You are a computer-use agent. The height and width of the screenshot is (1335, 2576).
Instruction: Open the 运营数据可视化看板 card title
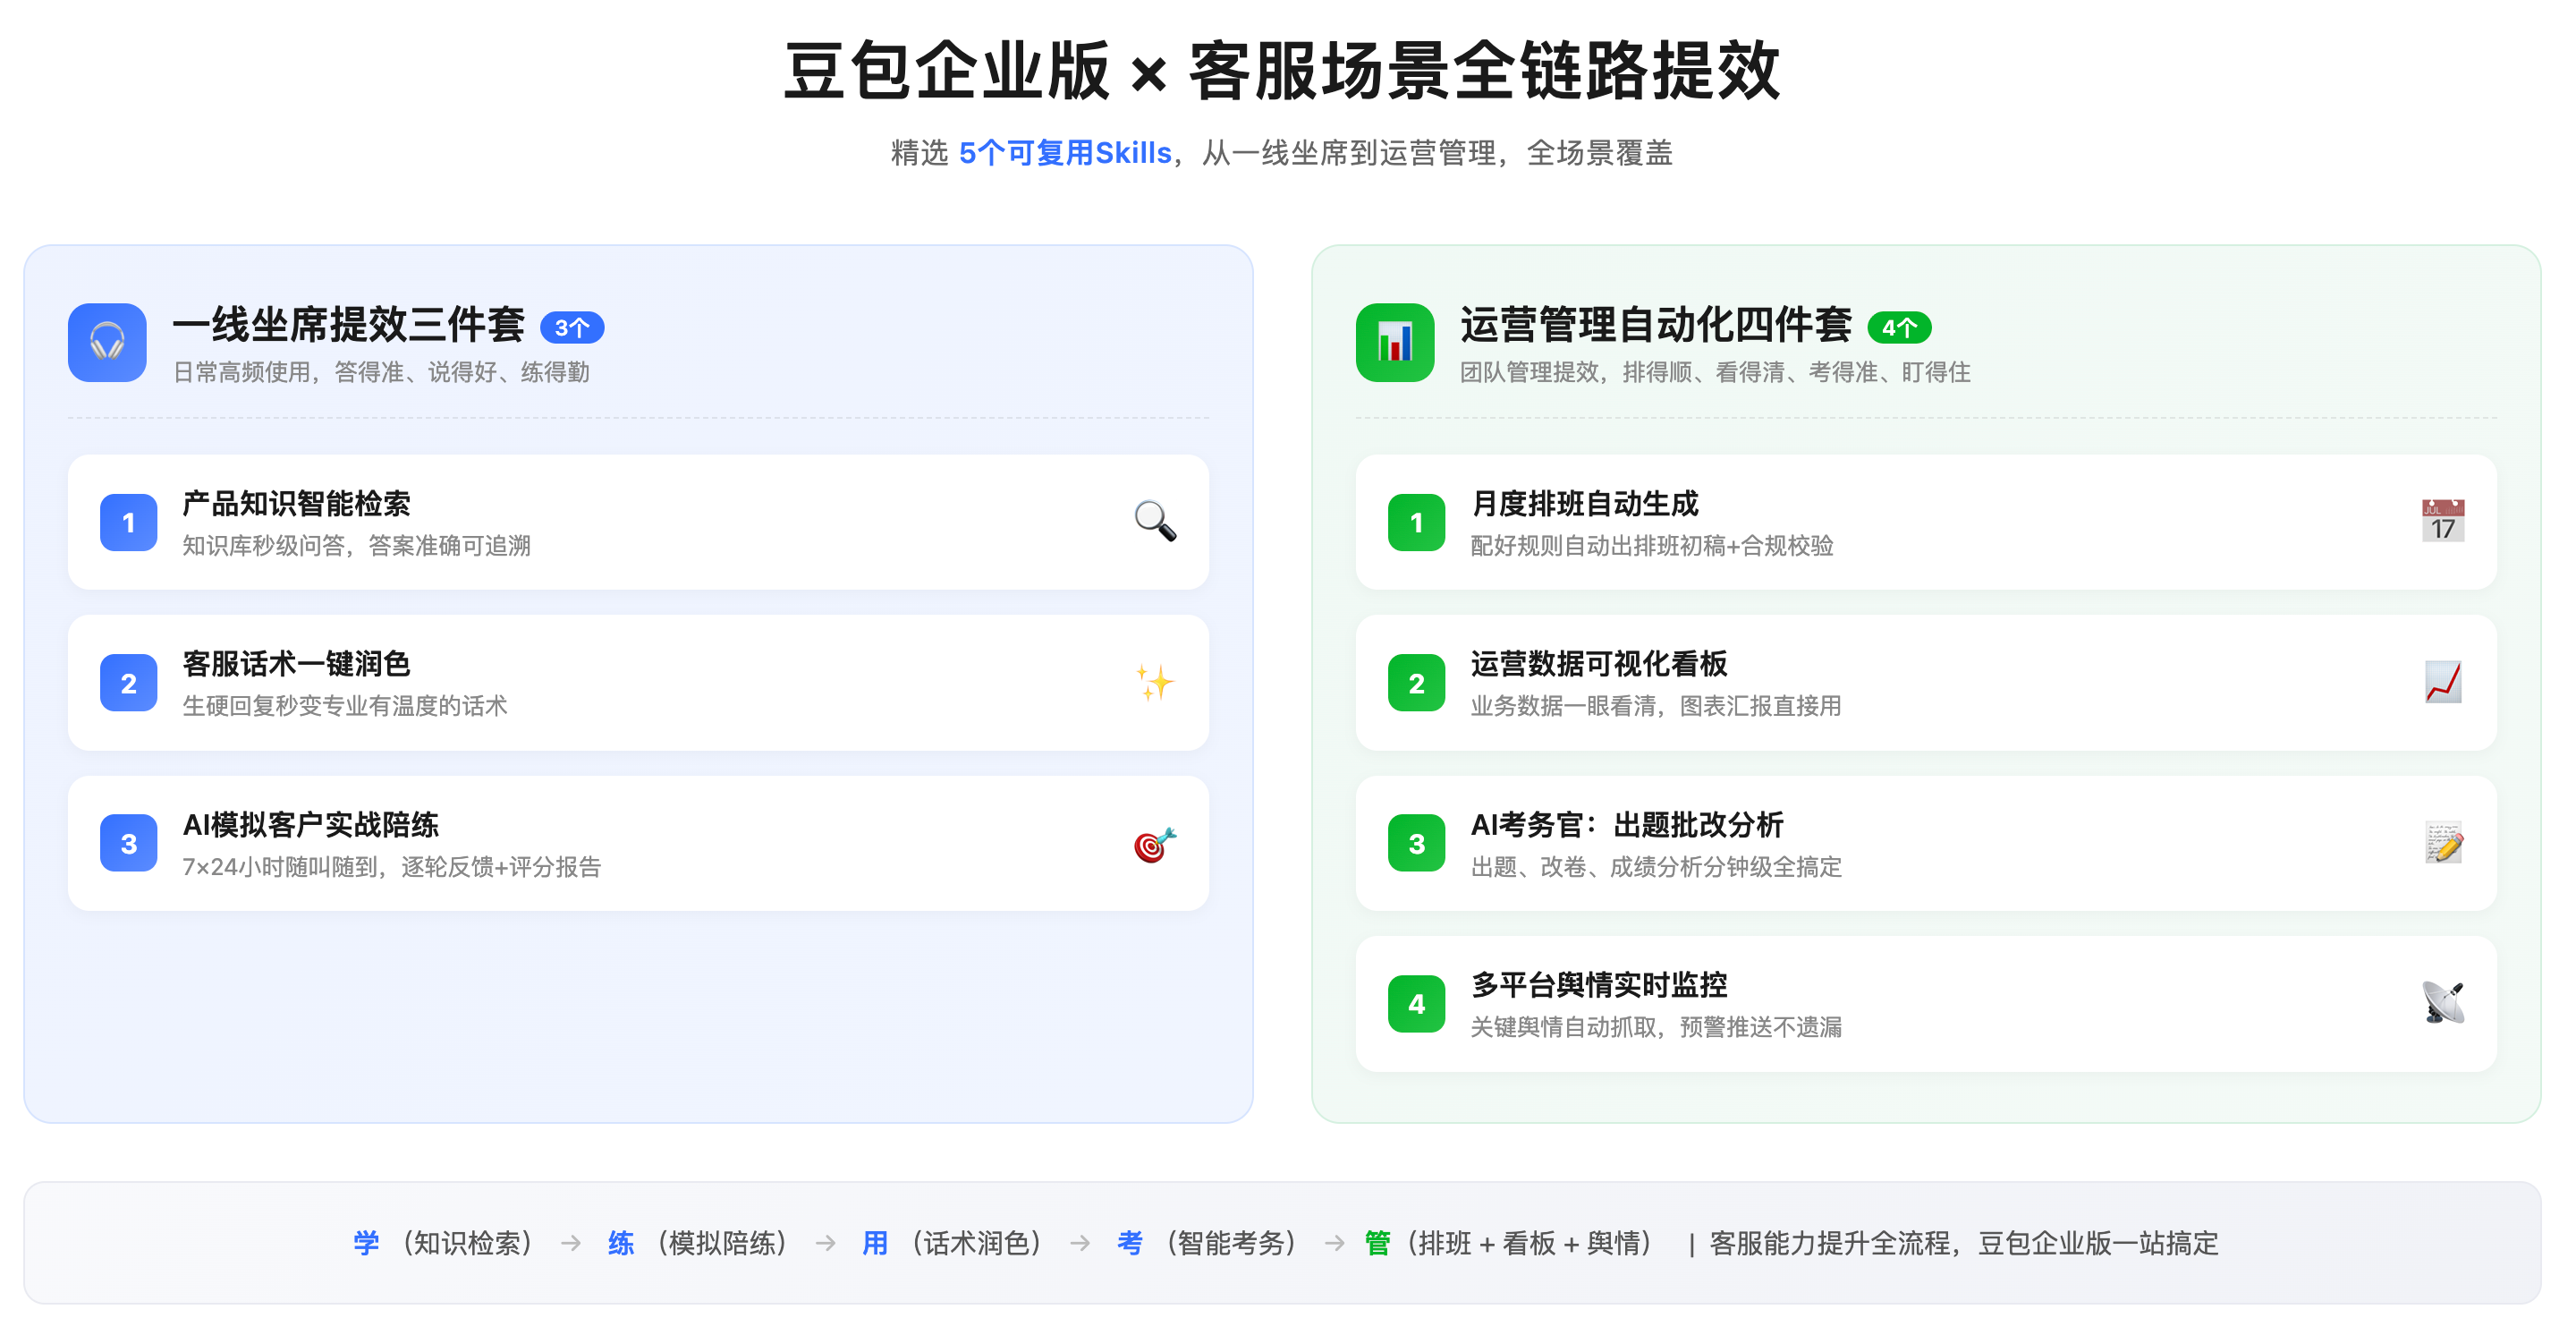[x=1598, y=663]
